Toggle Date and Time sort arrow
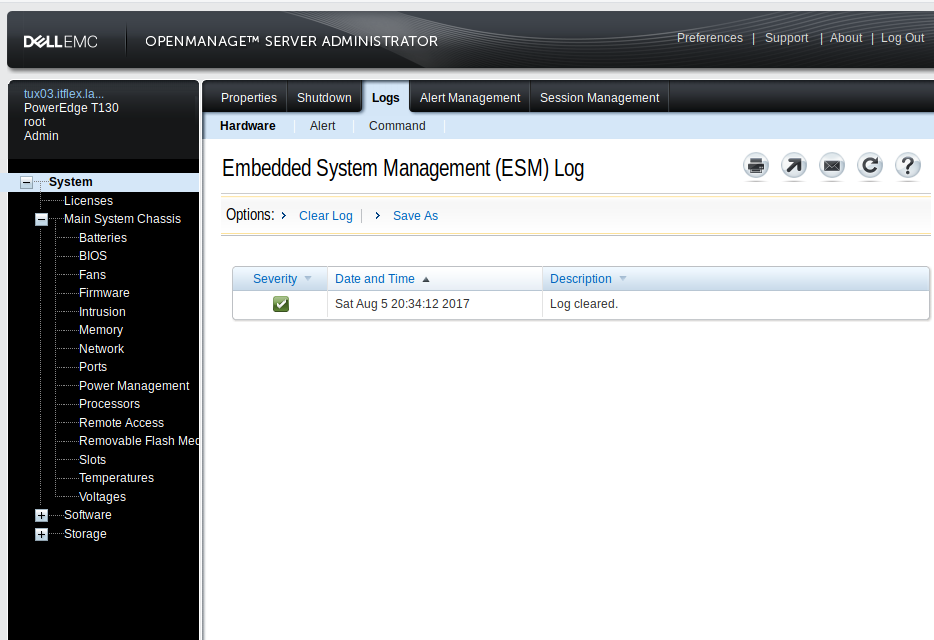The image size is (934, 640). [426, 279]
